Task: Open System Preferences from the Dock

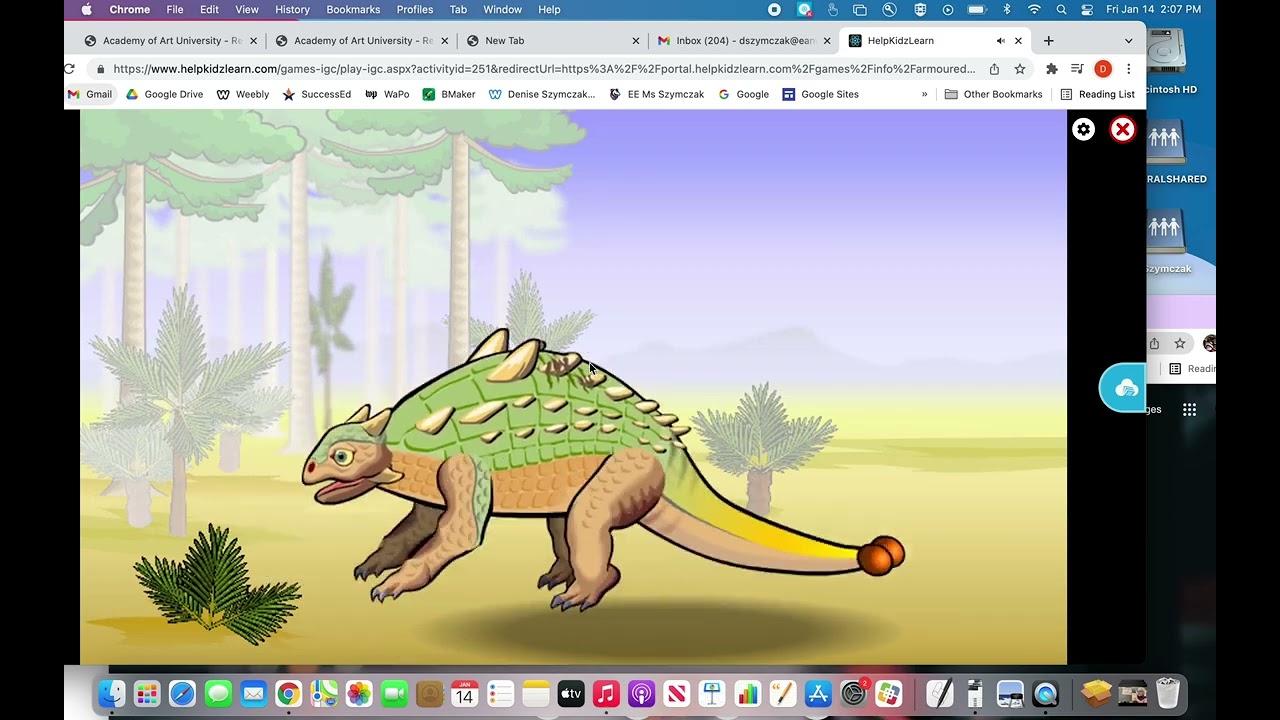Action: [854, 693]
